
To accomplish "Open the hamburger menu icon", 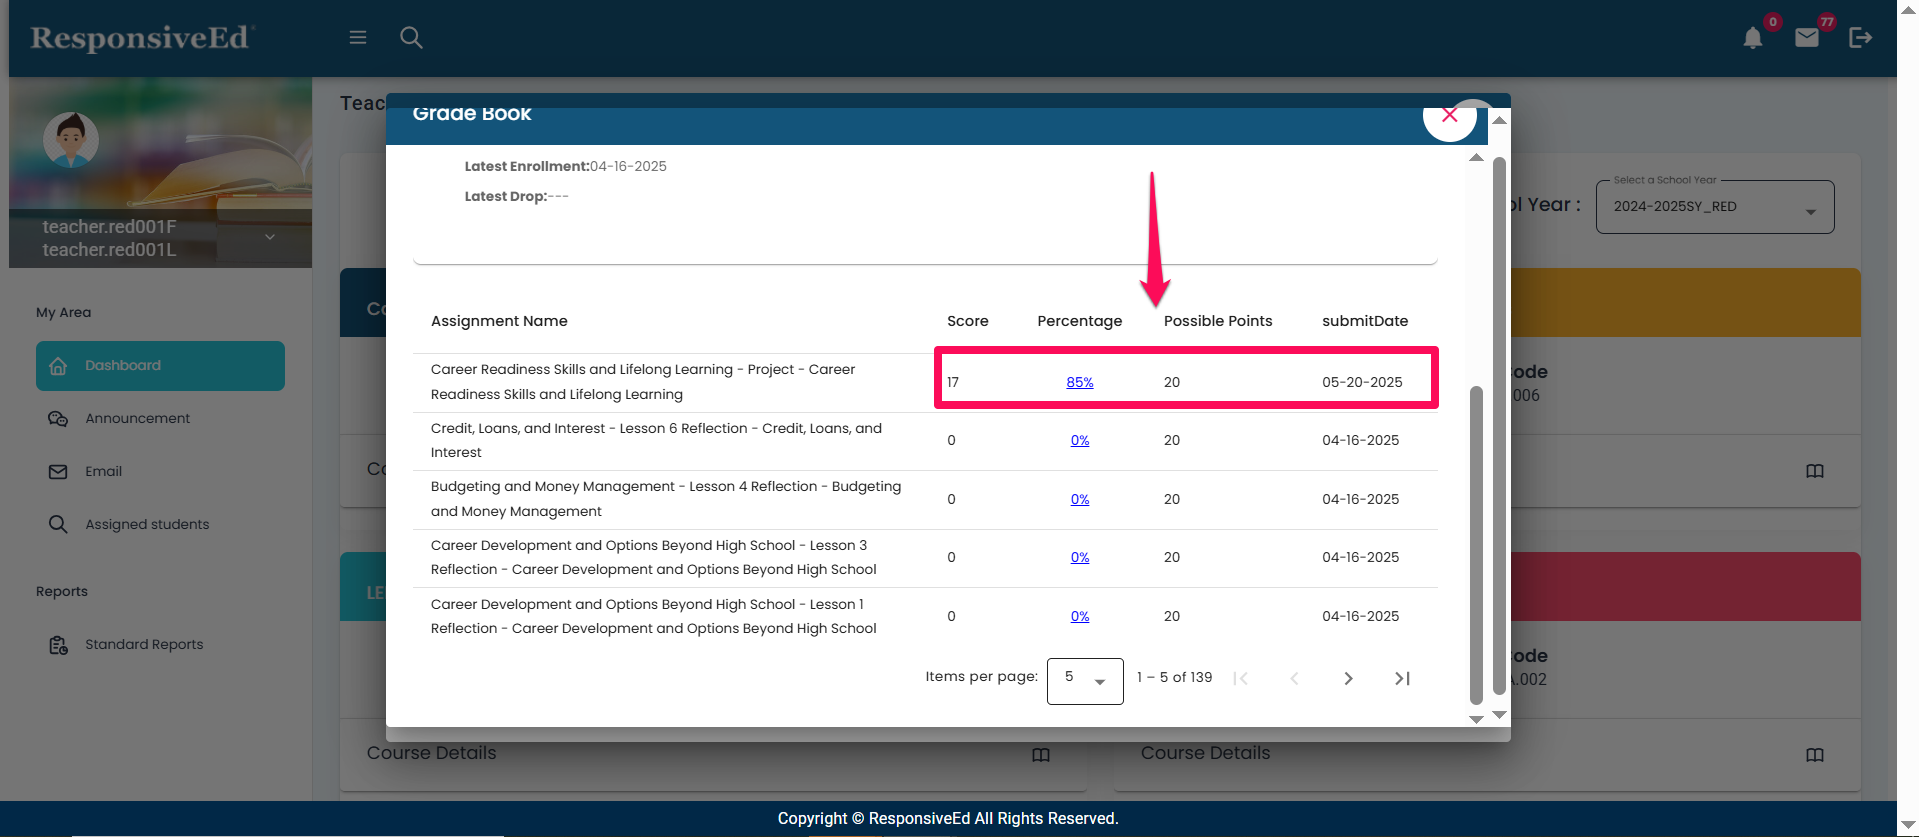I will coord(357,38).
